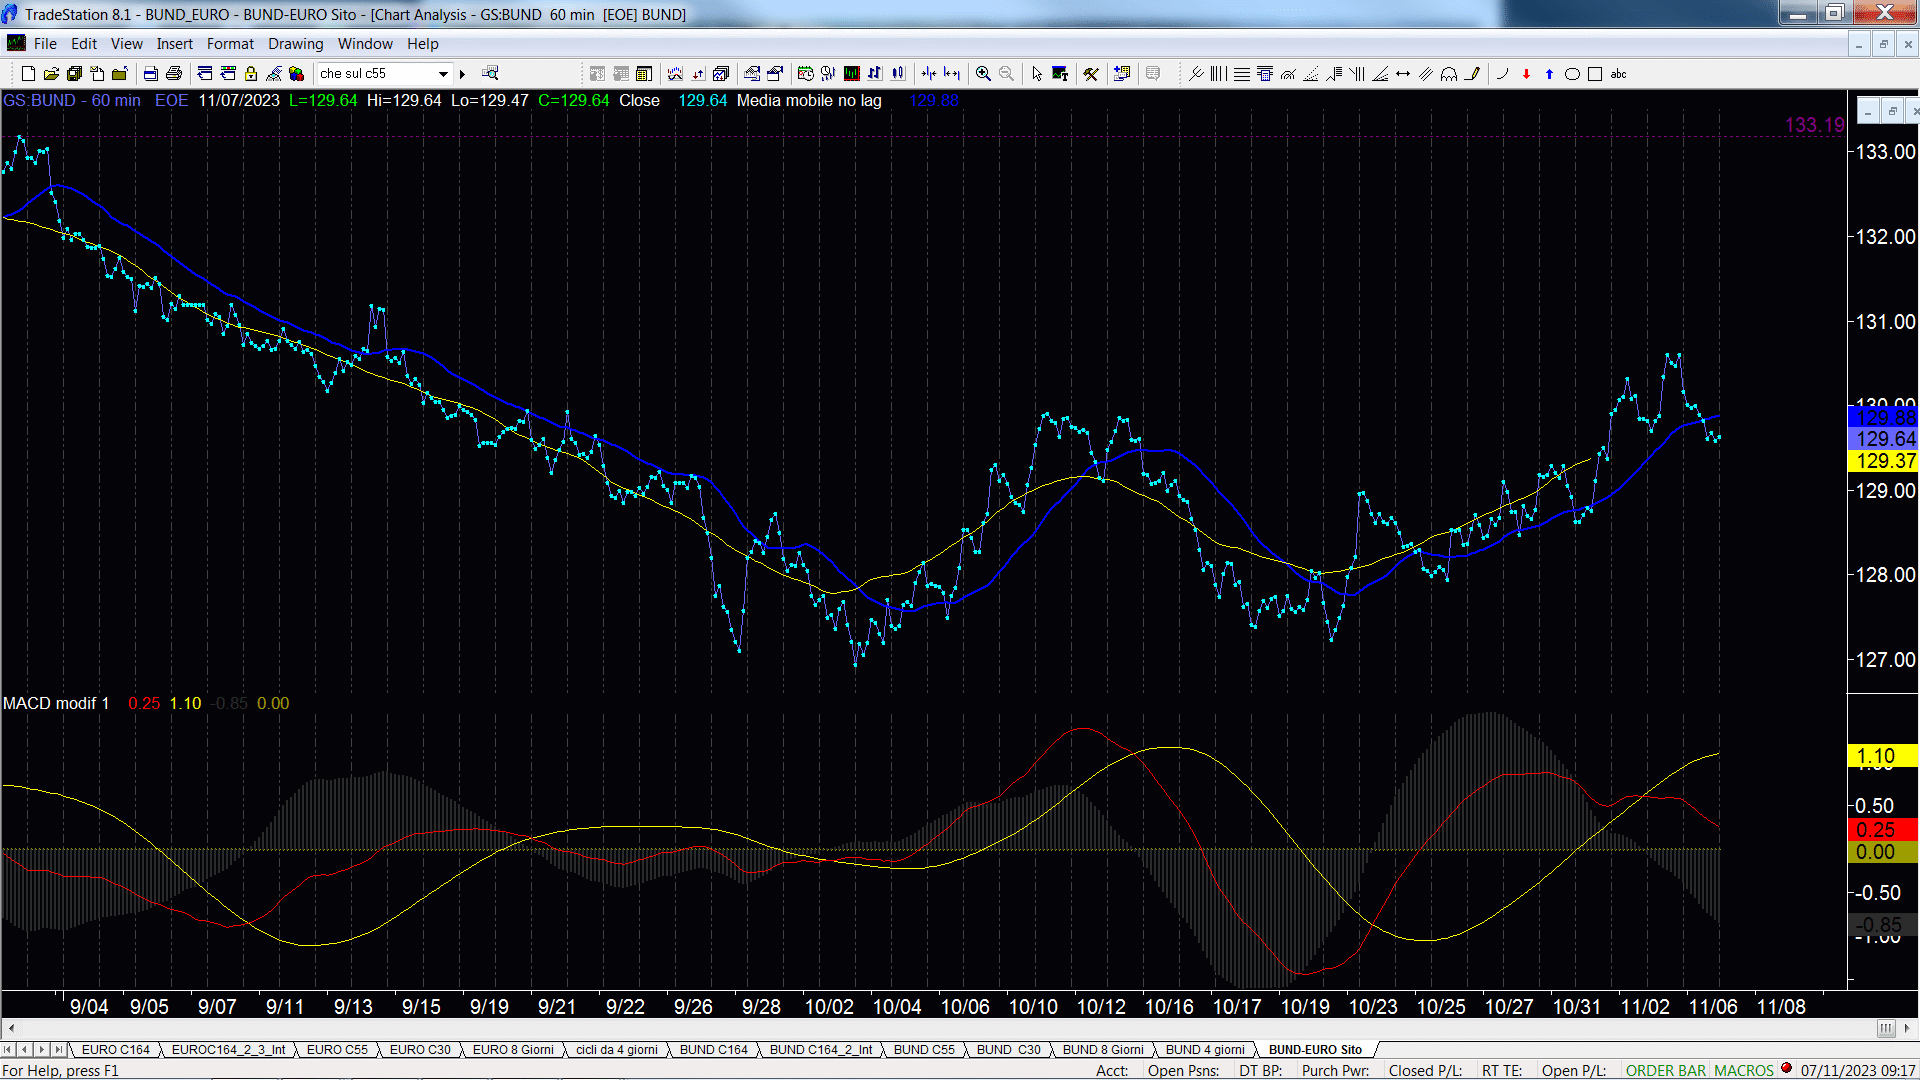1920x1080 pixels.
Task: Select the trendline drawing tool
Action: click(x=1195, y=74)
